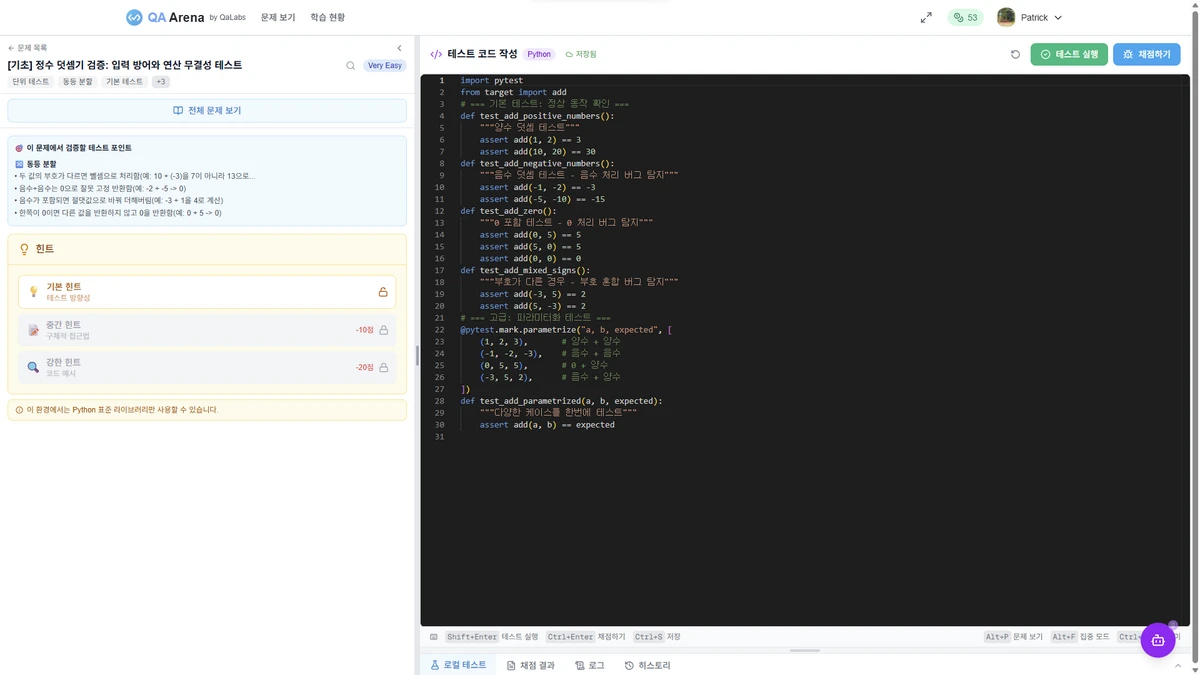Screen dimensions: 1200x675
Task: Open the 강한 힌트 card
Action: tap(207, 367)
